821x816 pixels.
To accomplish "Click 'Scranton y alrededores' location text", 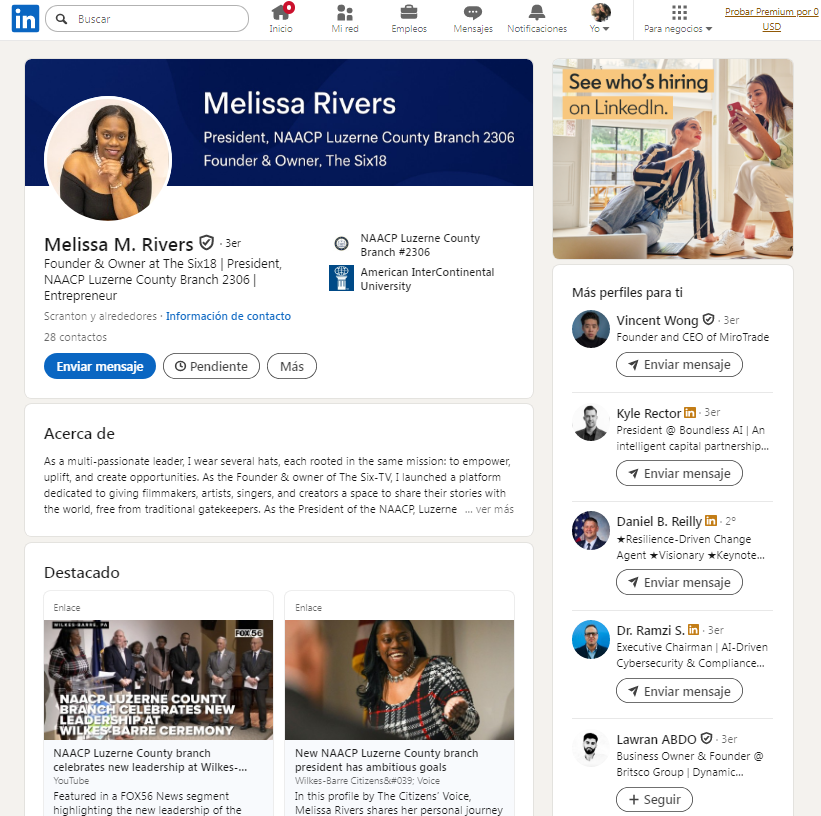I will (x=100, y=316).
